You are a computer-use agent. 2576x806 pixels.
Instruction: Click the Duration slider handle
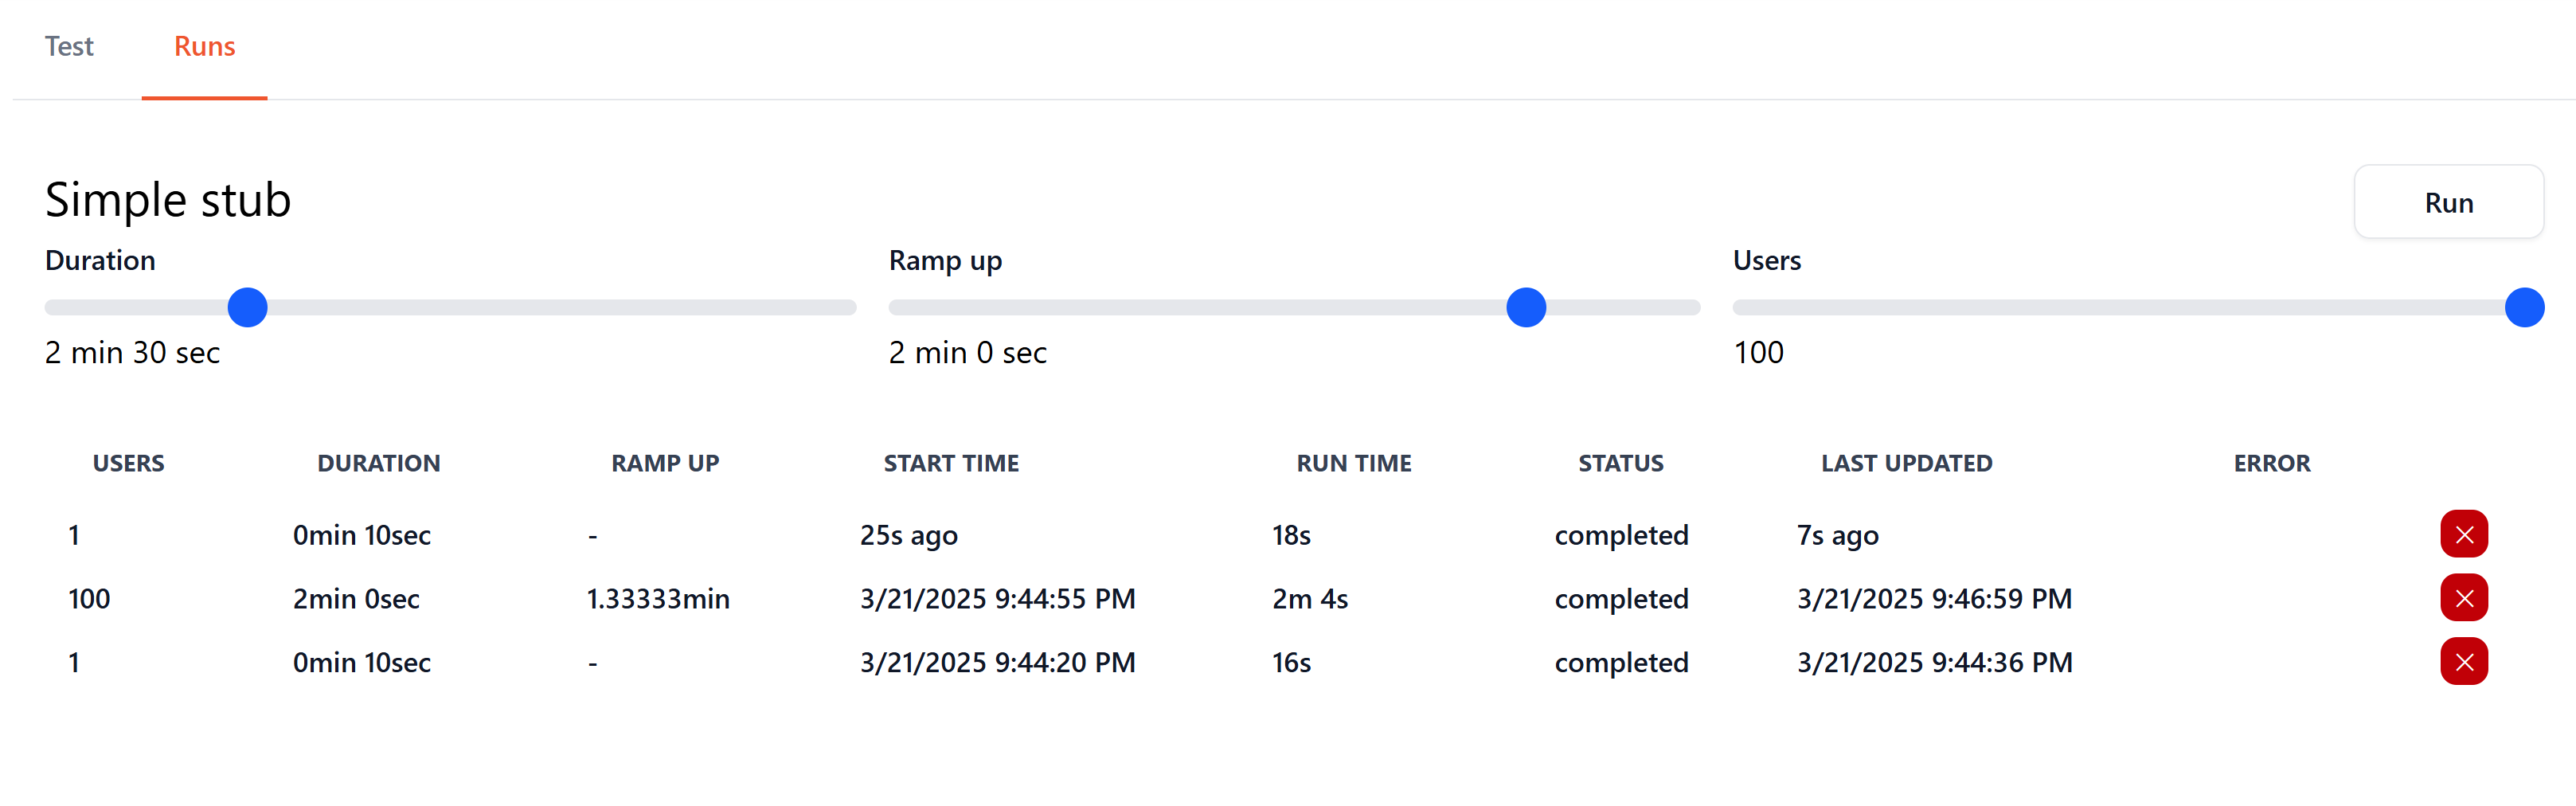[x=247, y=308]
